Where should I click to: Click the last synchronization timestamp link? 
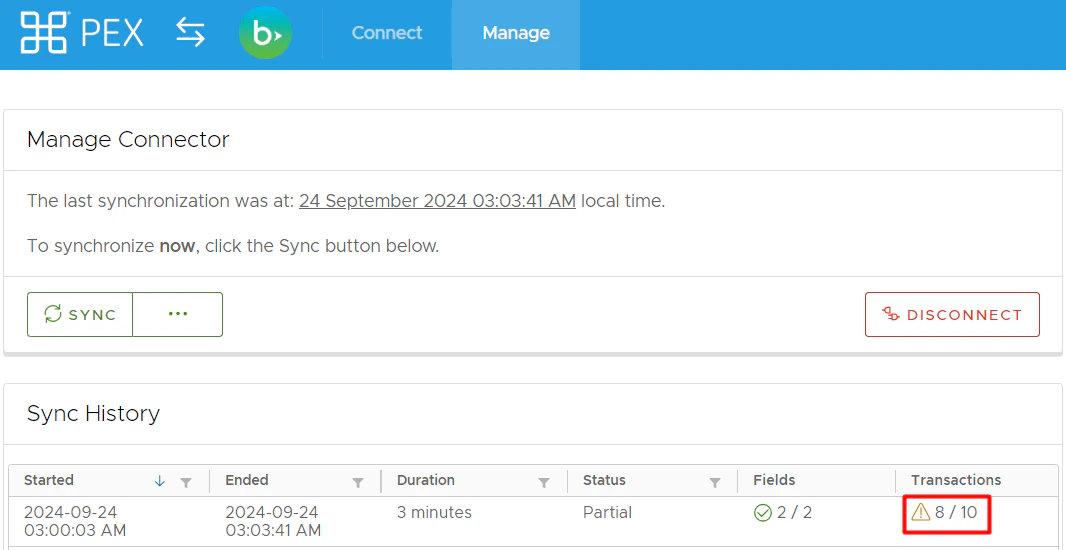(x=437, y=201)
